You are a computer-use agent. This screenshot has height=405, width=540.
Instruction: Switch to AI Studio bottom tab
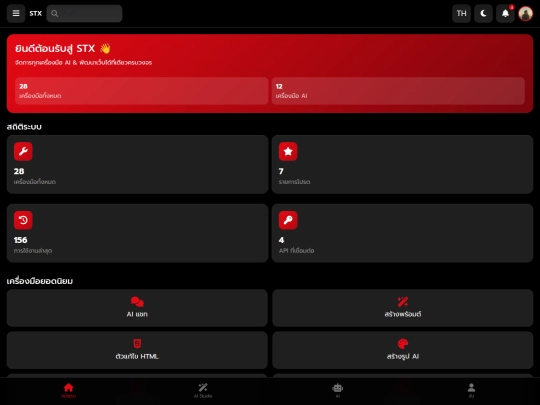[203, 391]
